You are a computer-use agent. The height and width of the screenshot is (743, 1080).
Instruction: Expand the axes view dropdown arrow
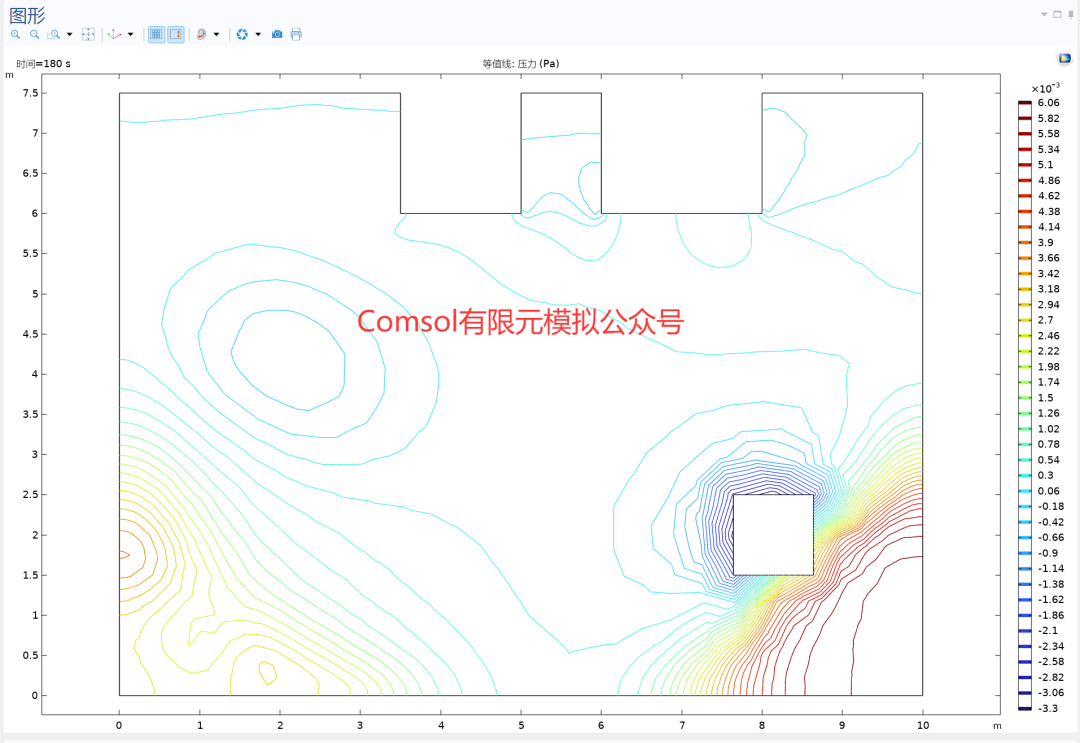pyautogui.click(x=130, y=34)
